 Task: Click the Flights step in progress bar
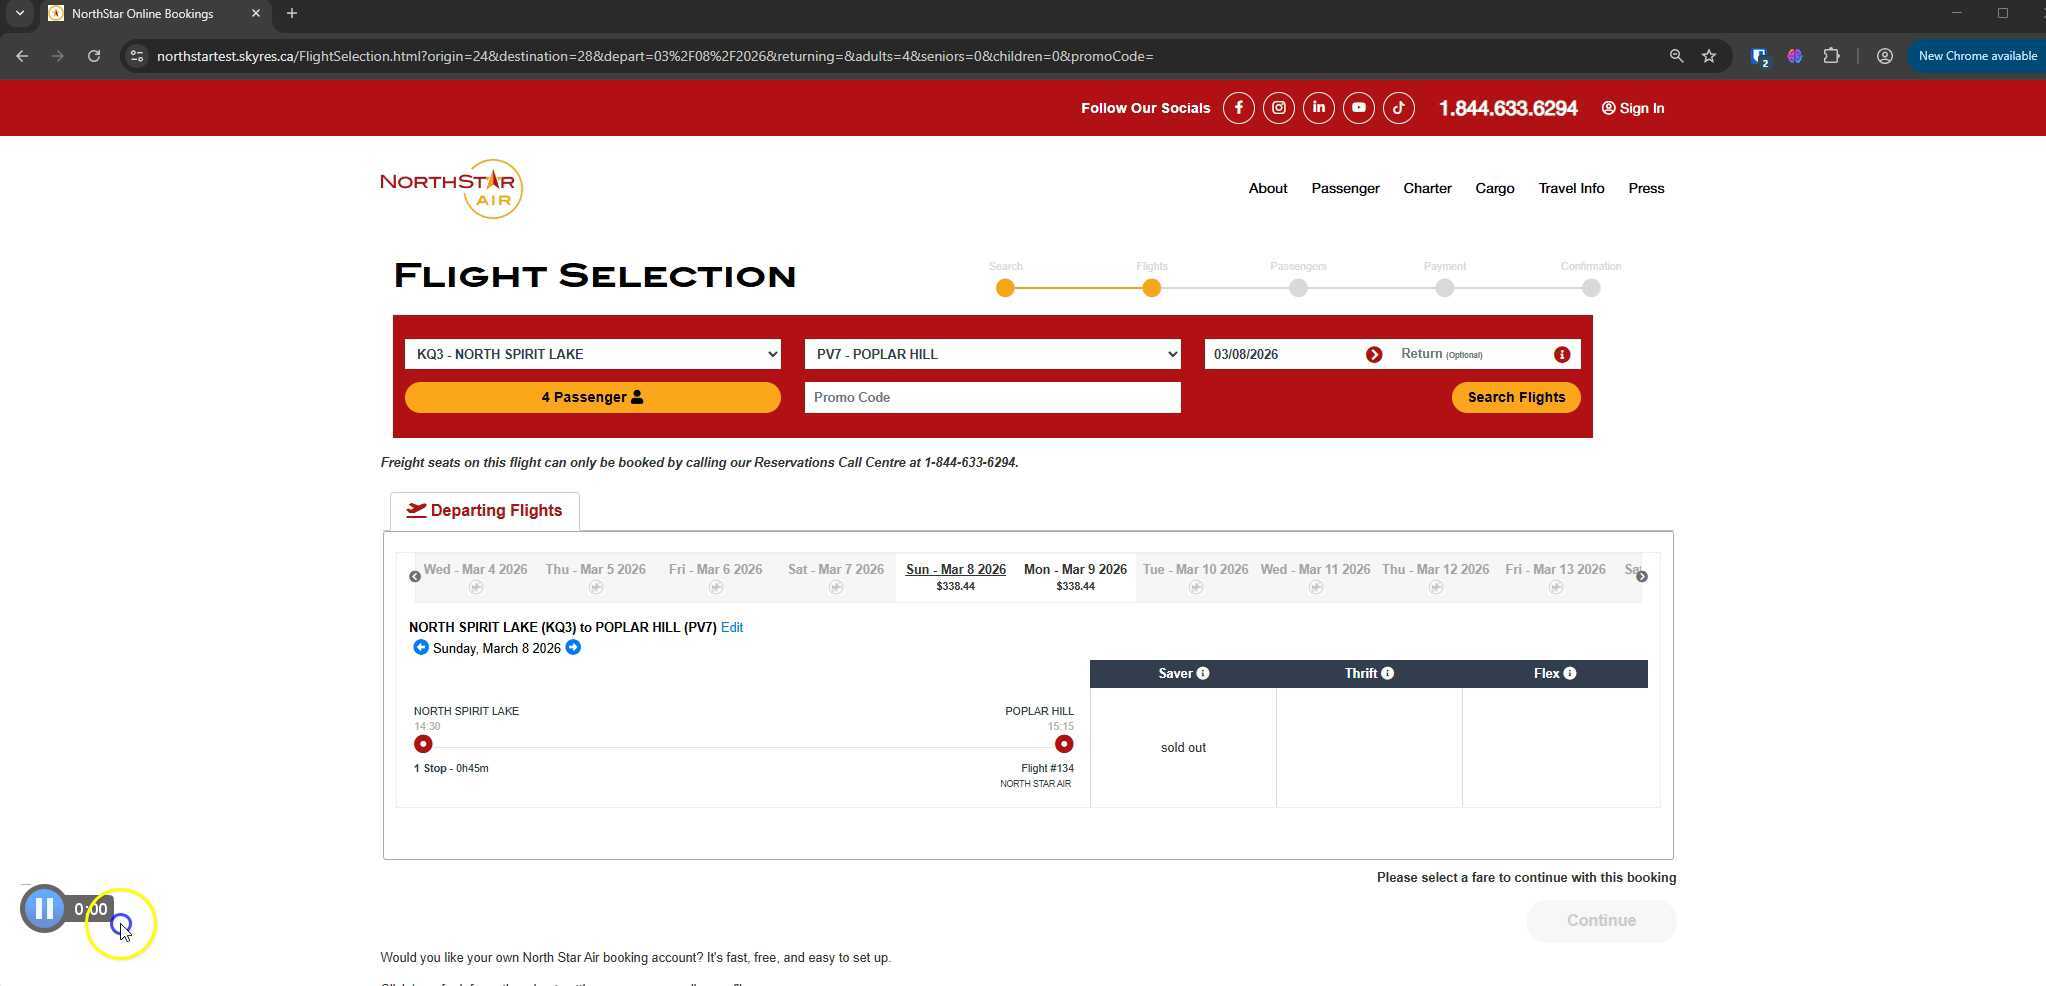click(x=1152, y=288)
